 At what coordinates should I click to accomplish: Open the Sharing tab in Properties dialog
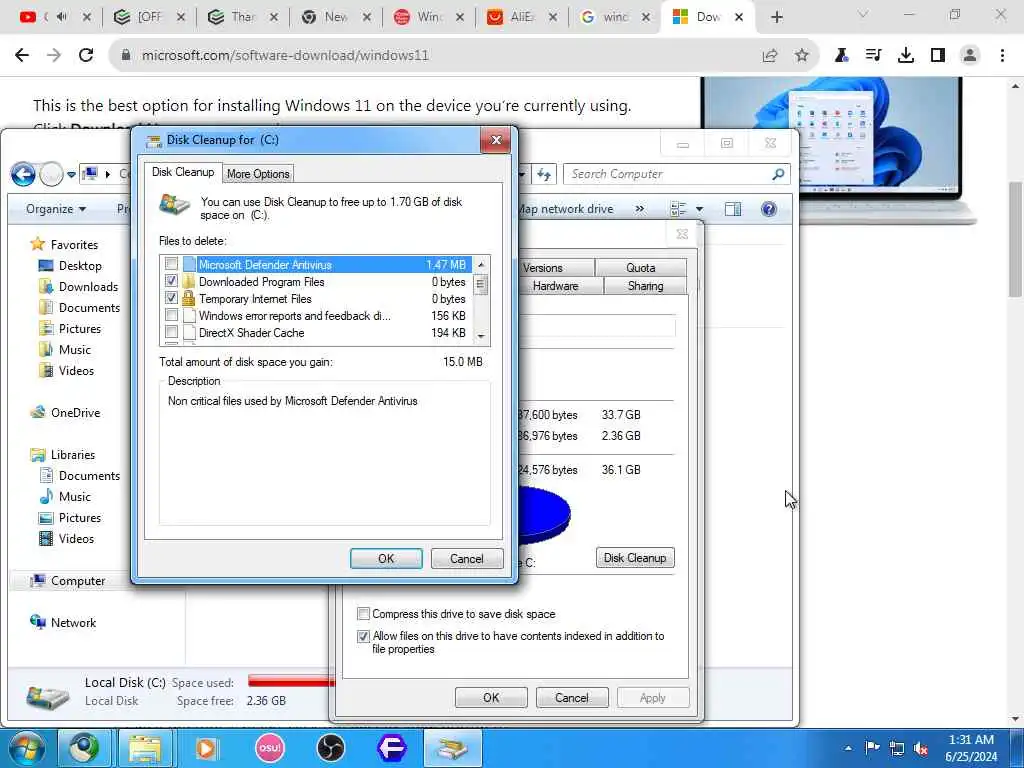(645, 286)
